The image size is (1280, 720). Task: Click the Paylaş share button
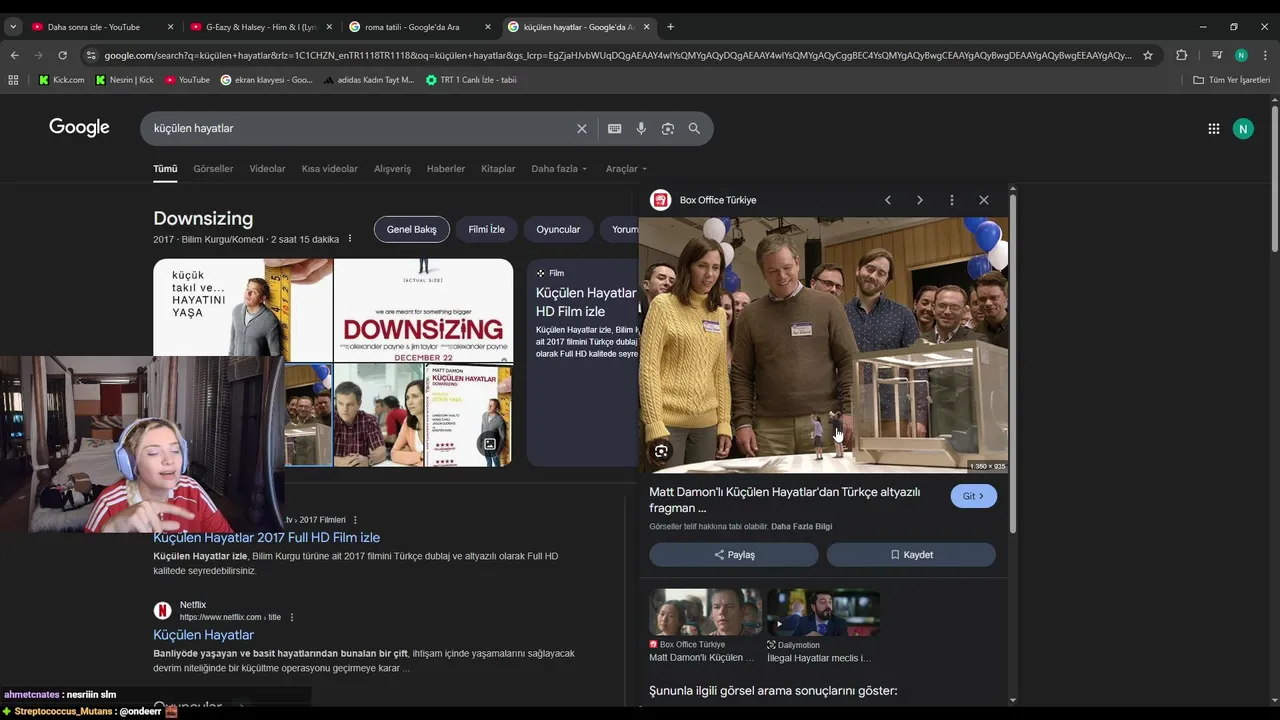[734, 555]
